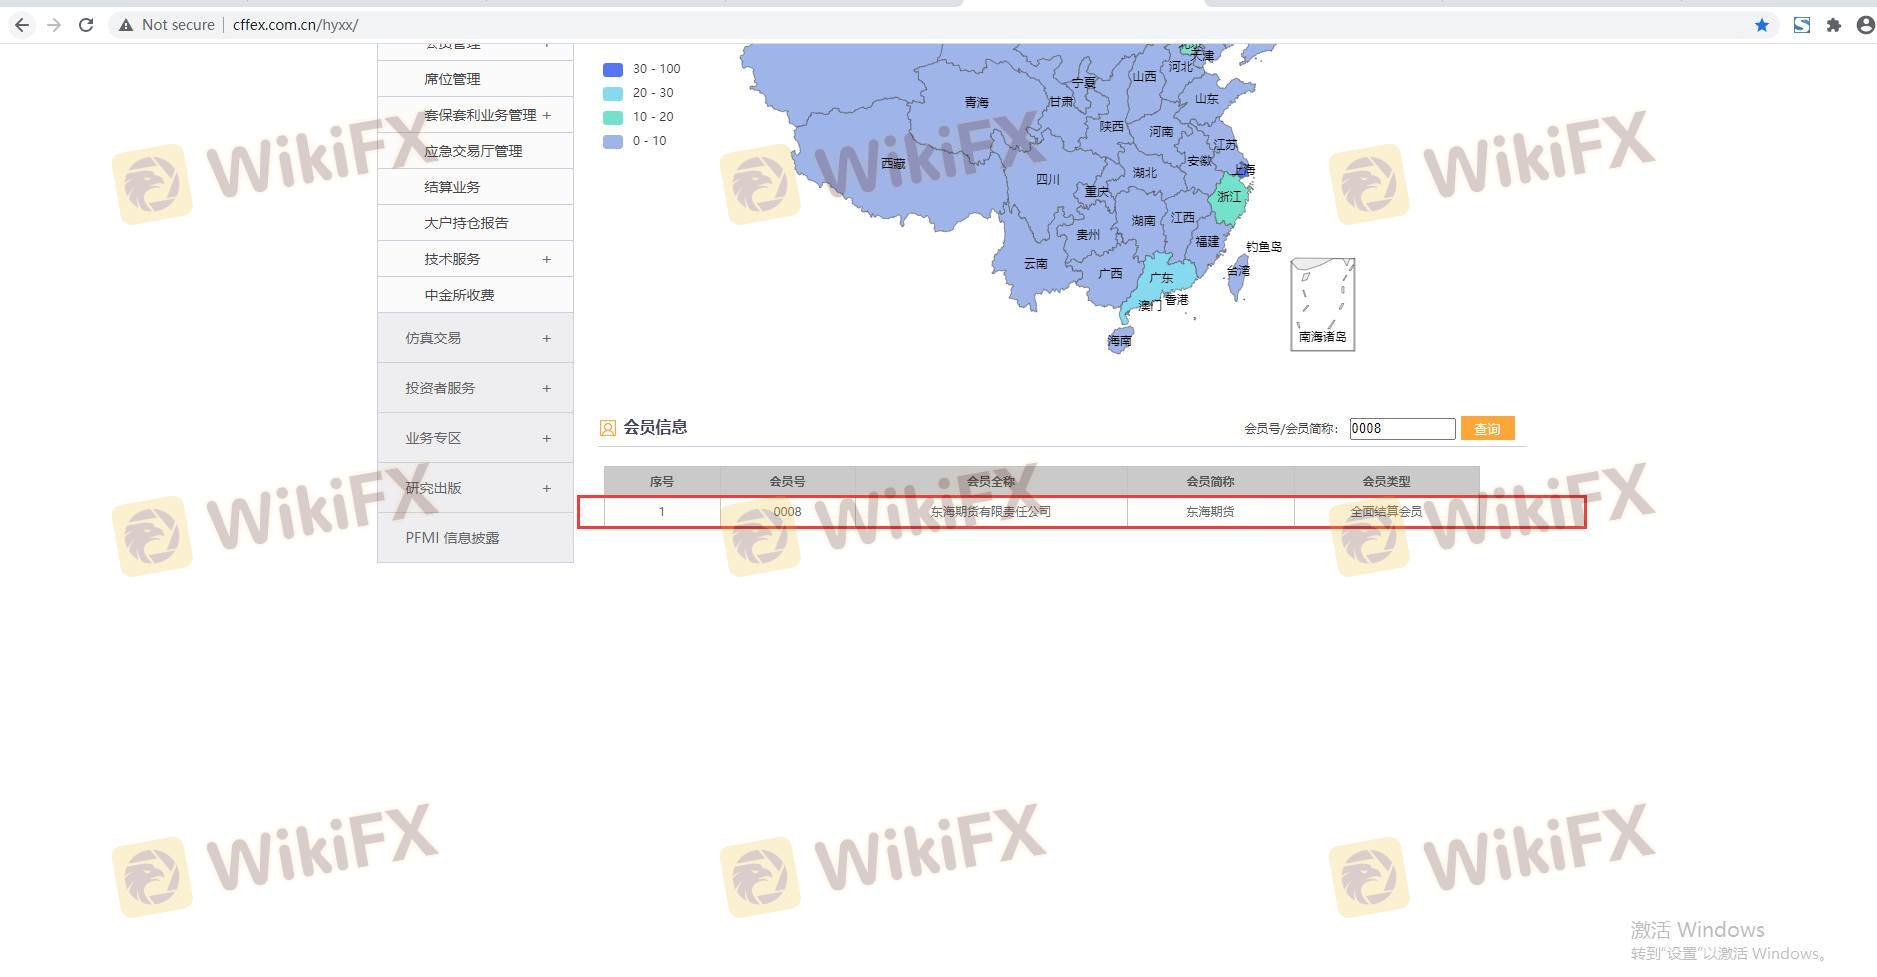The height and width of the screenshot is (977, 1877).
Task: Open the 大户持仓报告 menu item
Action: tap(466, 223)
